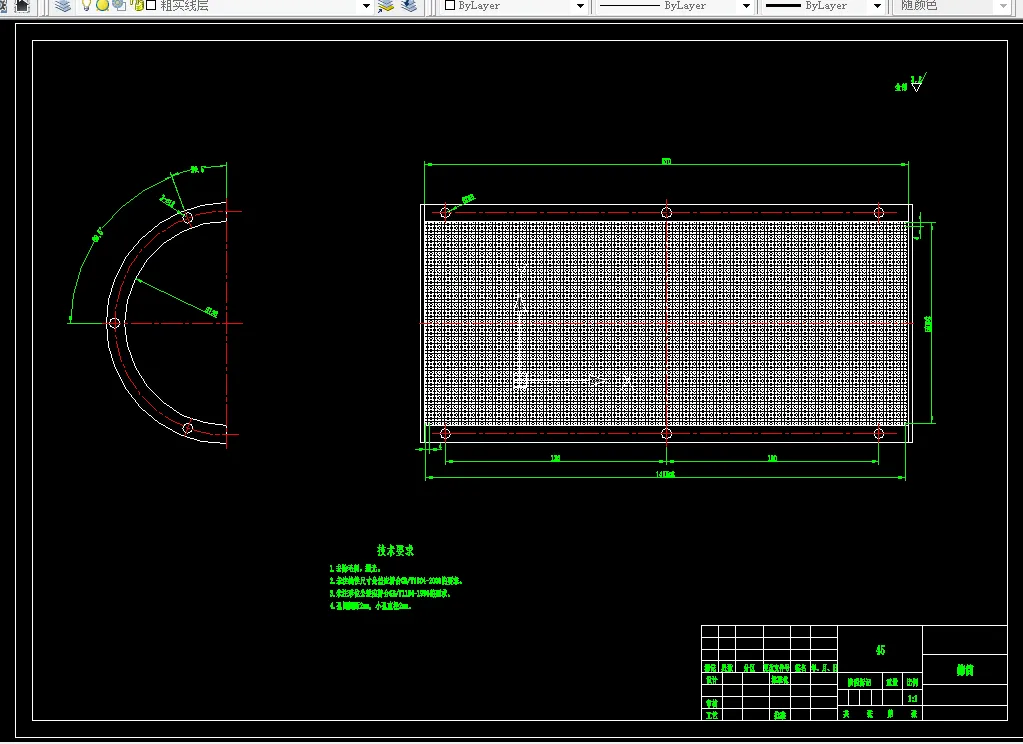
Task: Open the Layer Properties Manager icon
Action: pyautogui.click(x=63, y=6)
